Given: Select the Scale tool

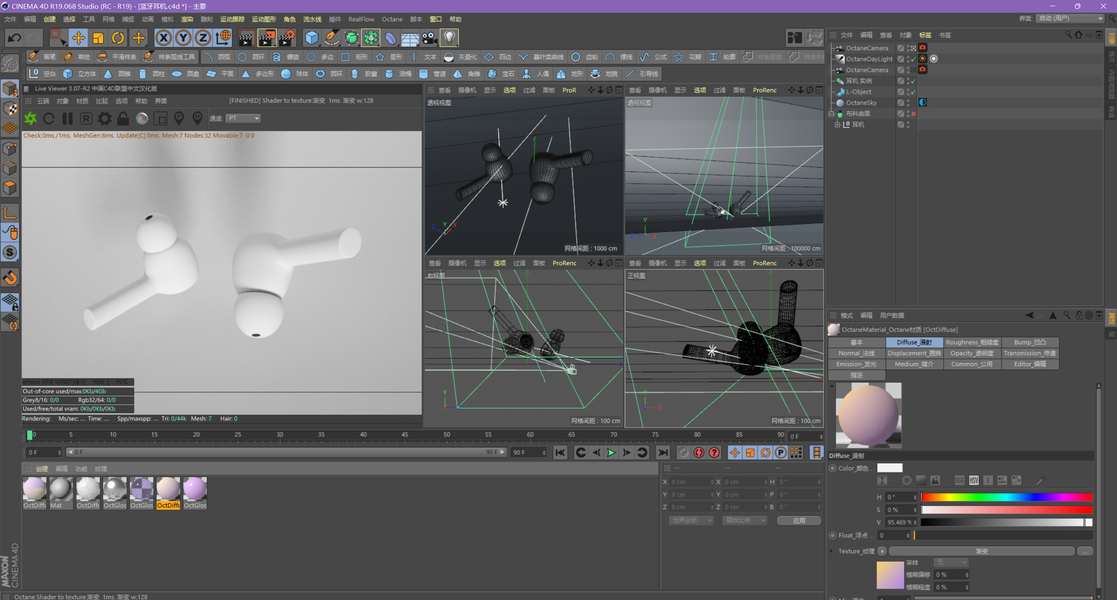Looking at the screenshot, I should [x=98, y=38].
